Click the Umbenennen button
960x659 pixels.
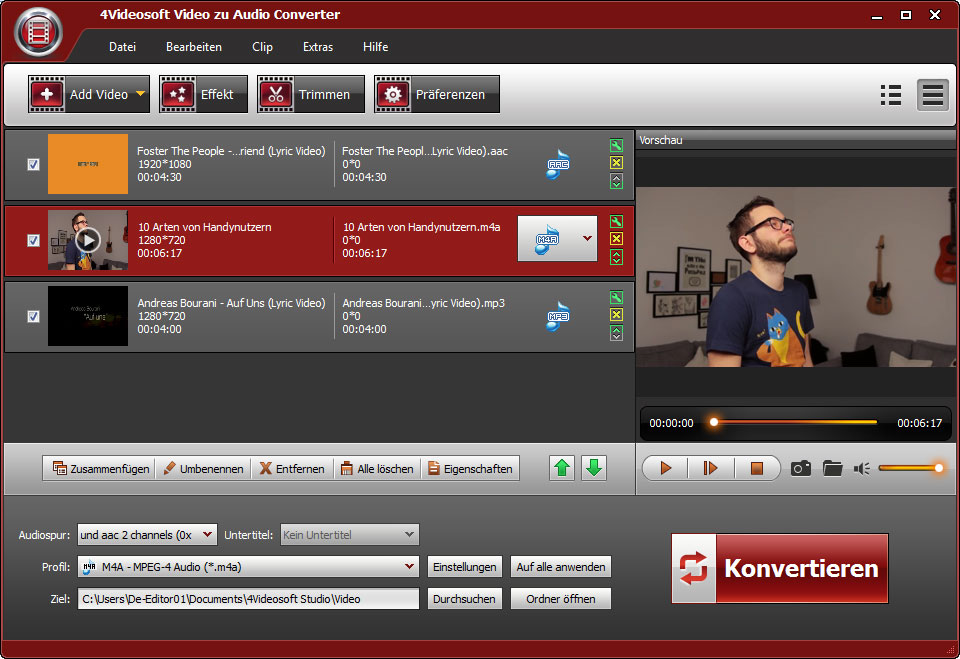tap(203, 469)
